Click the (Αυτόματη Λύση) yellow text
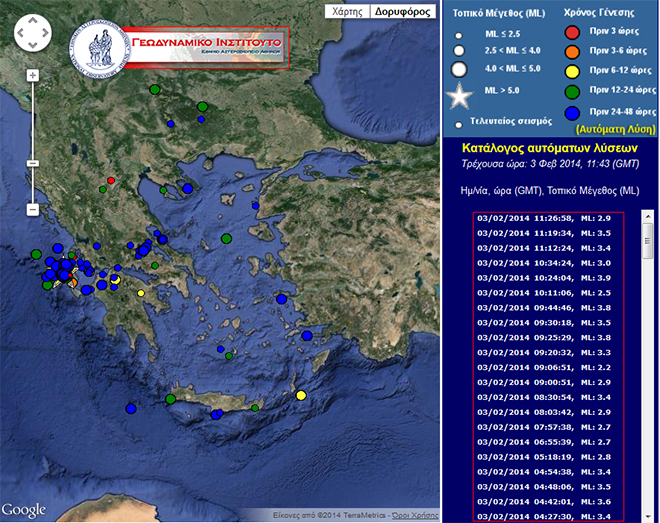Screen dimensions: 660x523 click(616, 128)
